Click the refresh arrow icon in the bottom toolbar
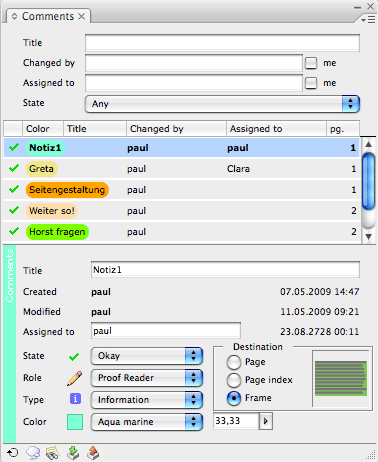Screen dimensions: 378x462 point(13,453)
